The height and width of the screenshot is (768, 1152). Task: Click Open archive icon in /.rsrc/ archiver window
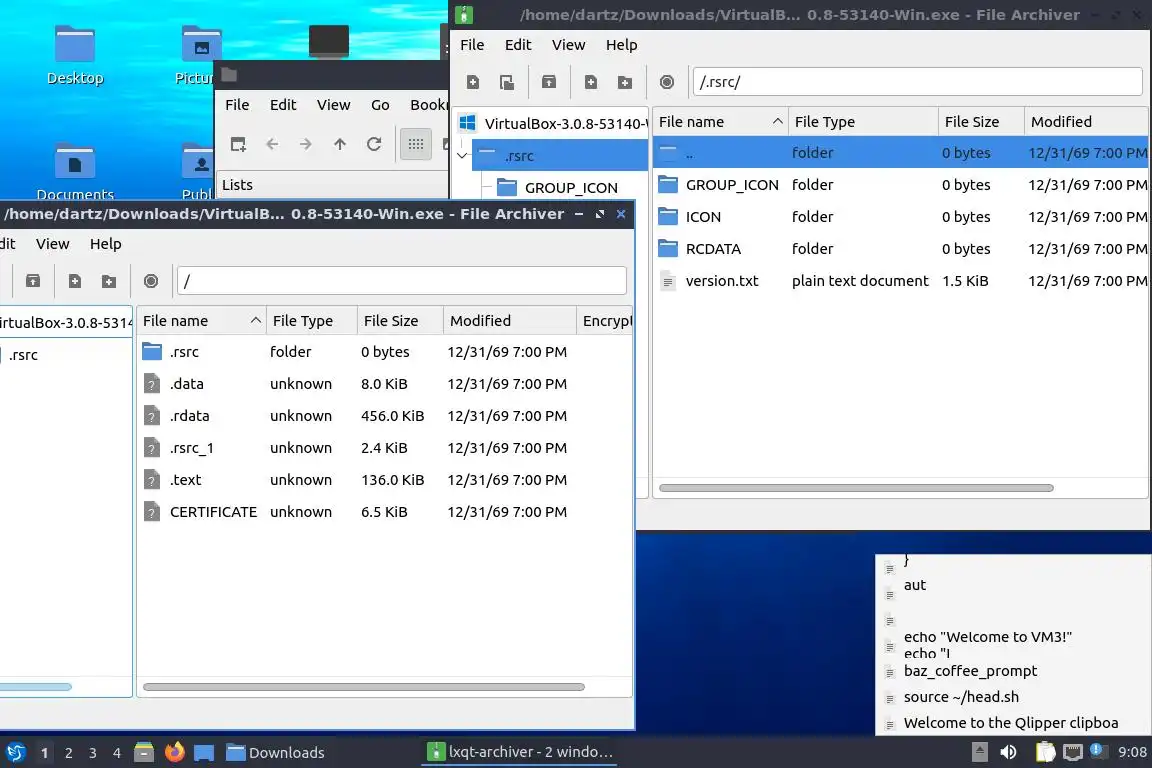[x=506, y=82]
